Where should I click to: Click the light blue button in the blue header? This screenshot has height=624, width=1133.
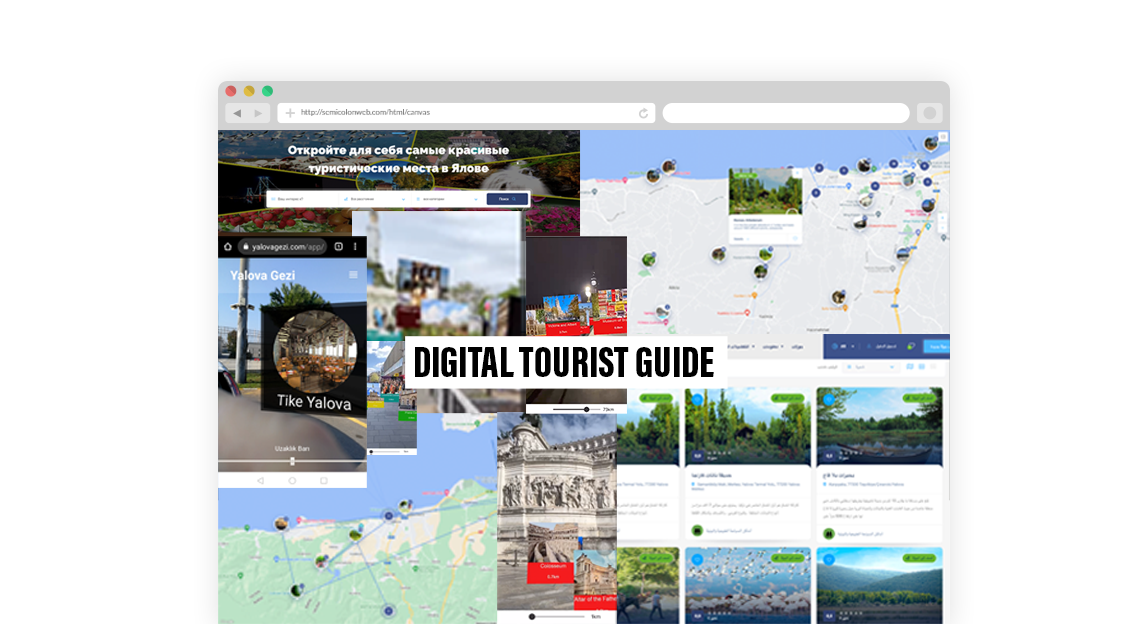pos(937,347)
